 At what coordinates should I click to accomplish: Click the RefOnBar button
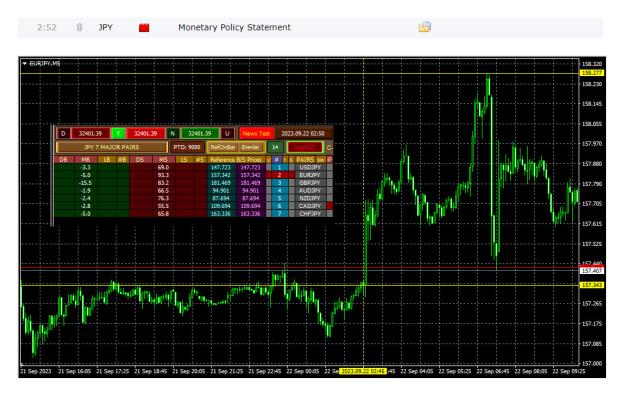pyautogui.click(x=223, y=147)
